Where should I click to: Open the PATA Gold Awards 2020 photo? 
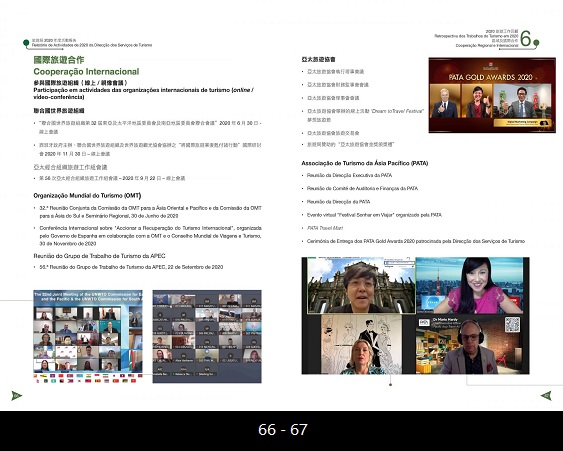(492, 95)
